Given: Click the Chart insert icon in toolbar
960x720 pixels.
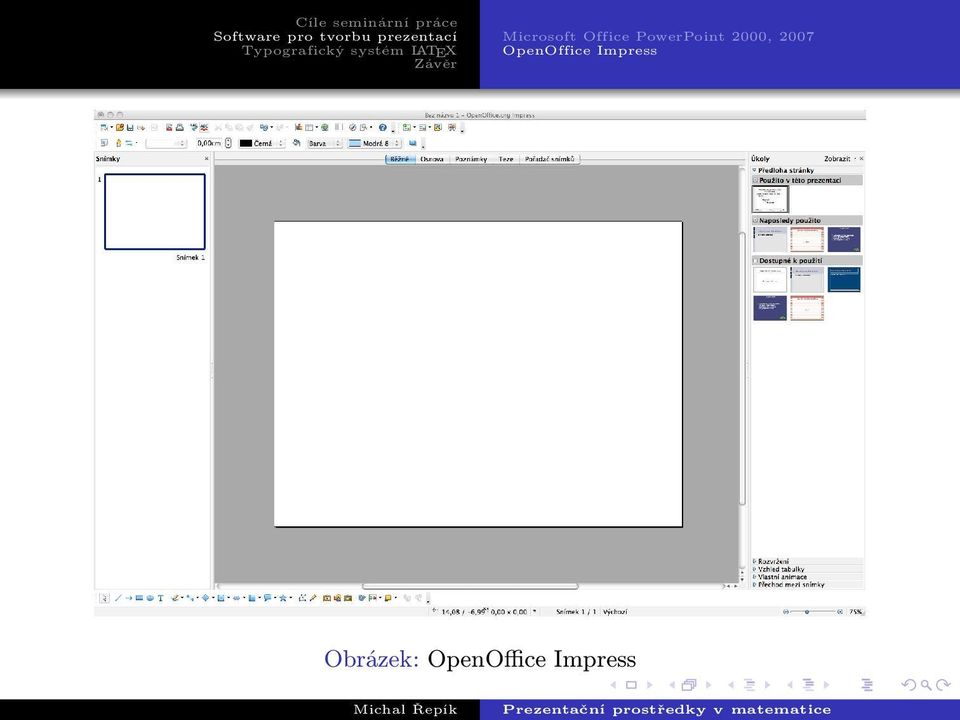Looking at the screenshot, I should click(299, 127).
